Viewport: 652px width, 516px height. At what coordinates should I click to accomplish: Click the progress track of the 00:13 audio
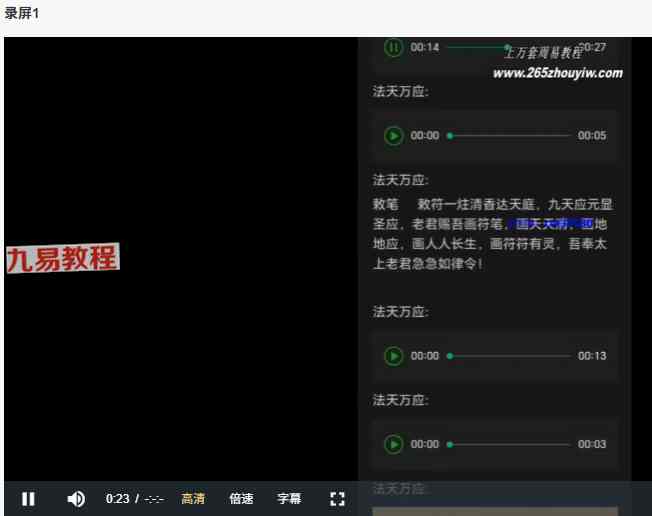[509, 355]
